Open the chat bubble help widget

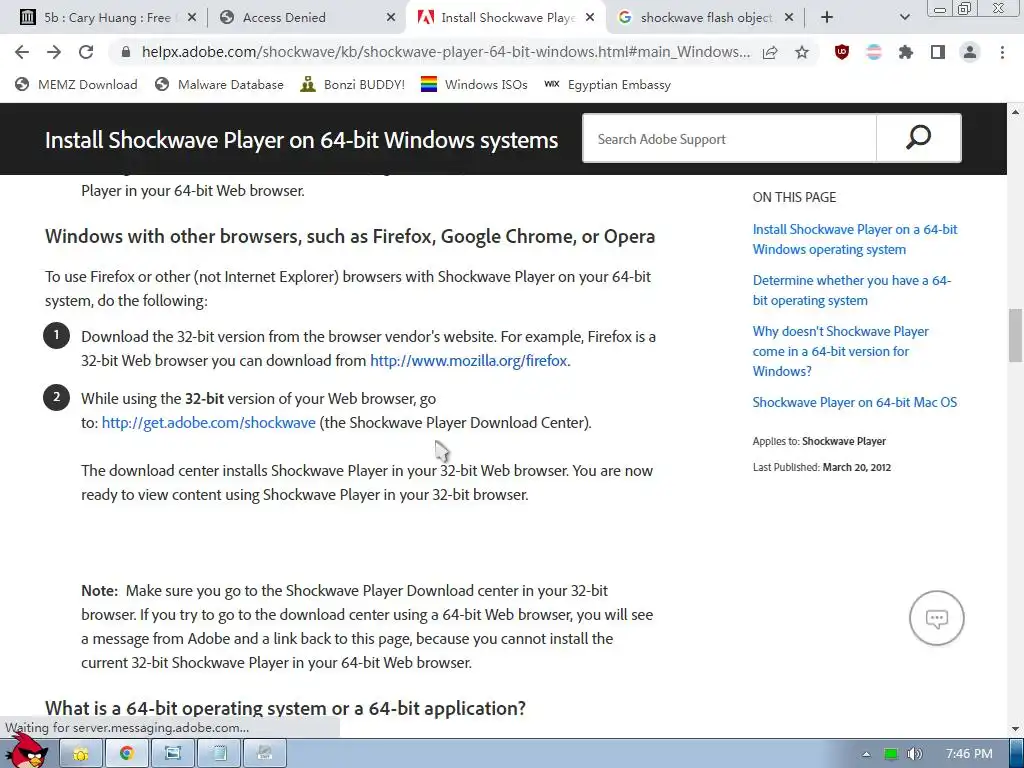[x=936, y=618]
